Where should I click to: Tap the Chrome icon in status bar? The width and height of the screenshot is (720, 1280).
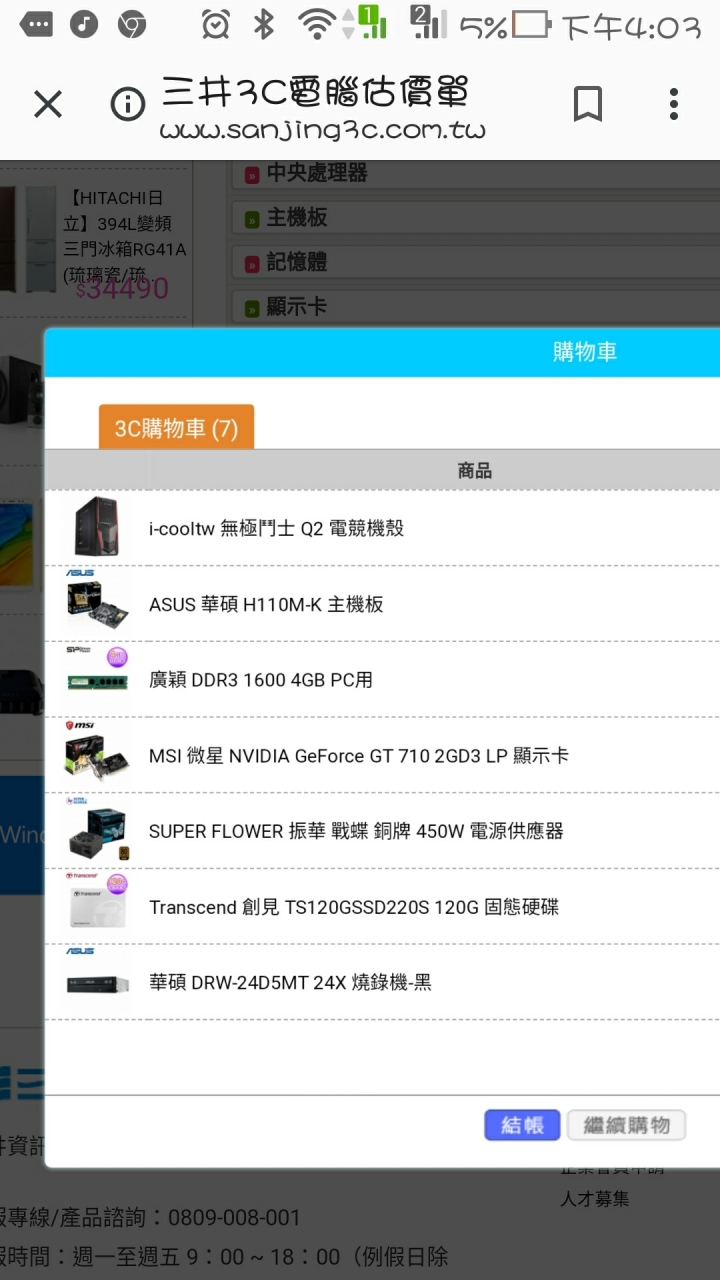point(132,24)
